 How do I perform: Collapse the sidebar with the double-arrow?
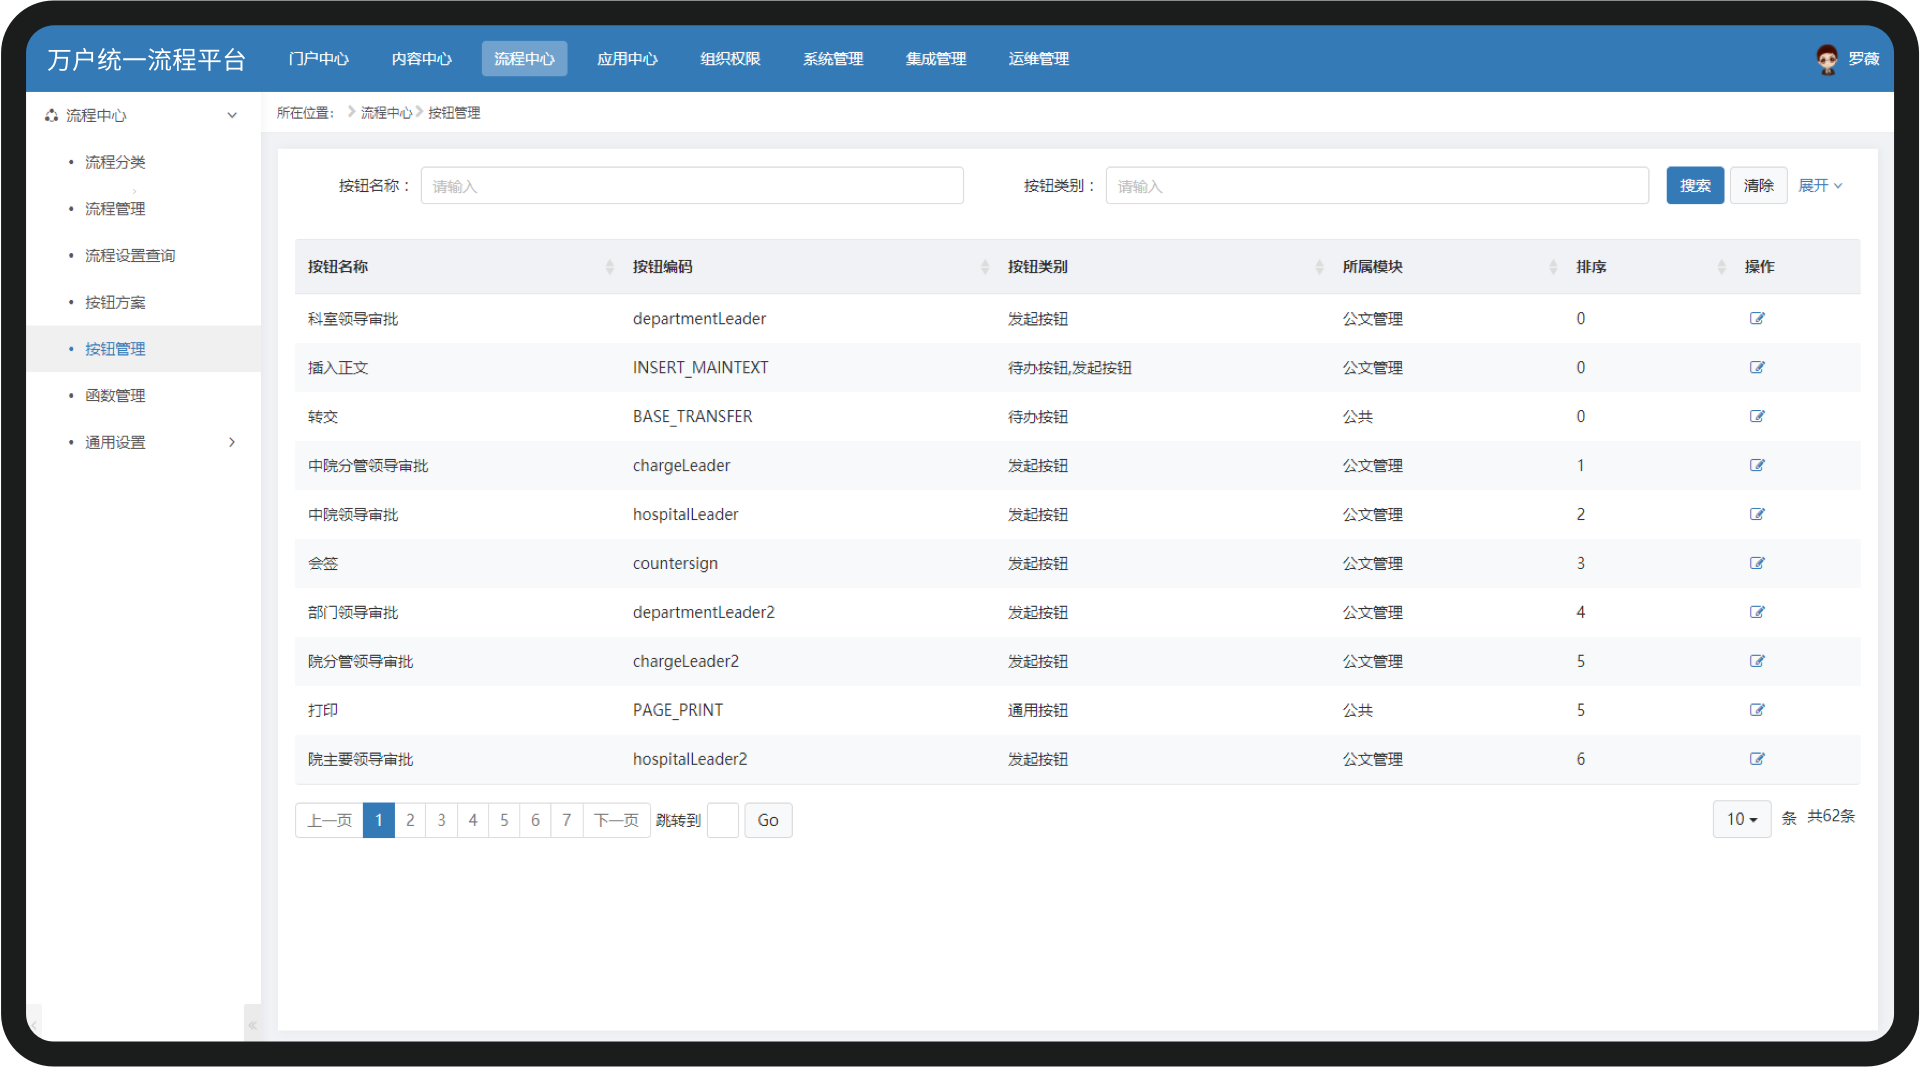(x=252, y=1025)
